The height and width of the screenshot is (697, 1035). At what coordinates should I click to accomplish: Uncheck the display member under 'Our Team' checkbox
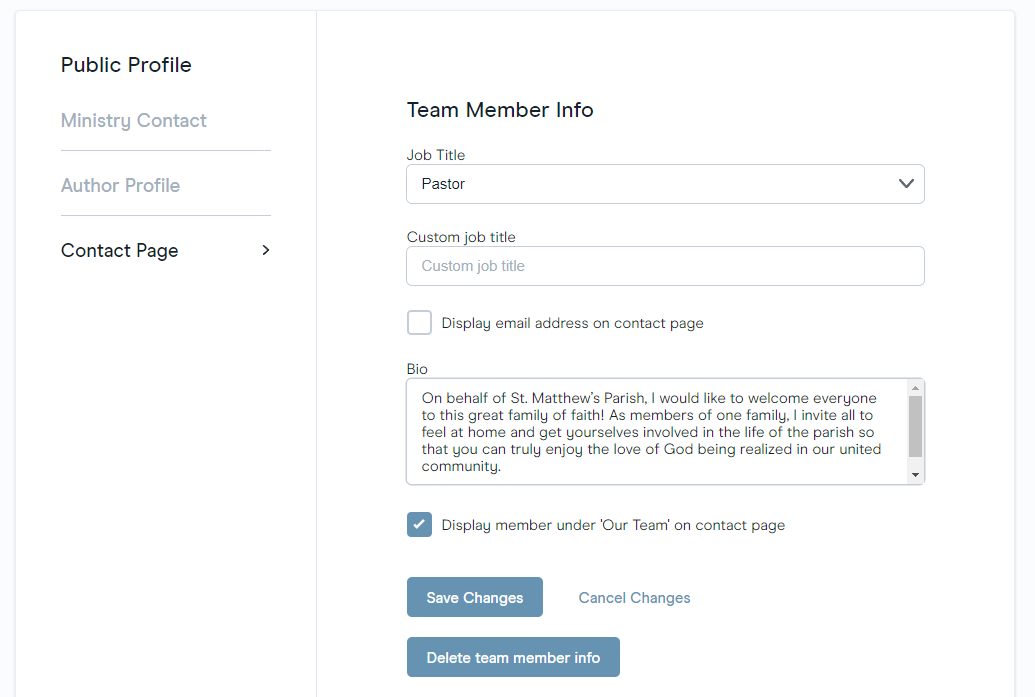[x=419, y=525]
